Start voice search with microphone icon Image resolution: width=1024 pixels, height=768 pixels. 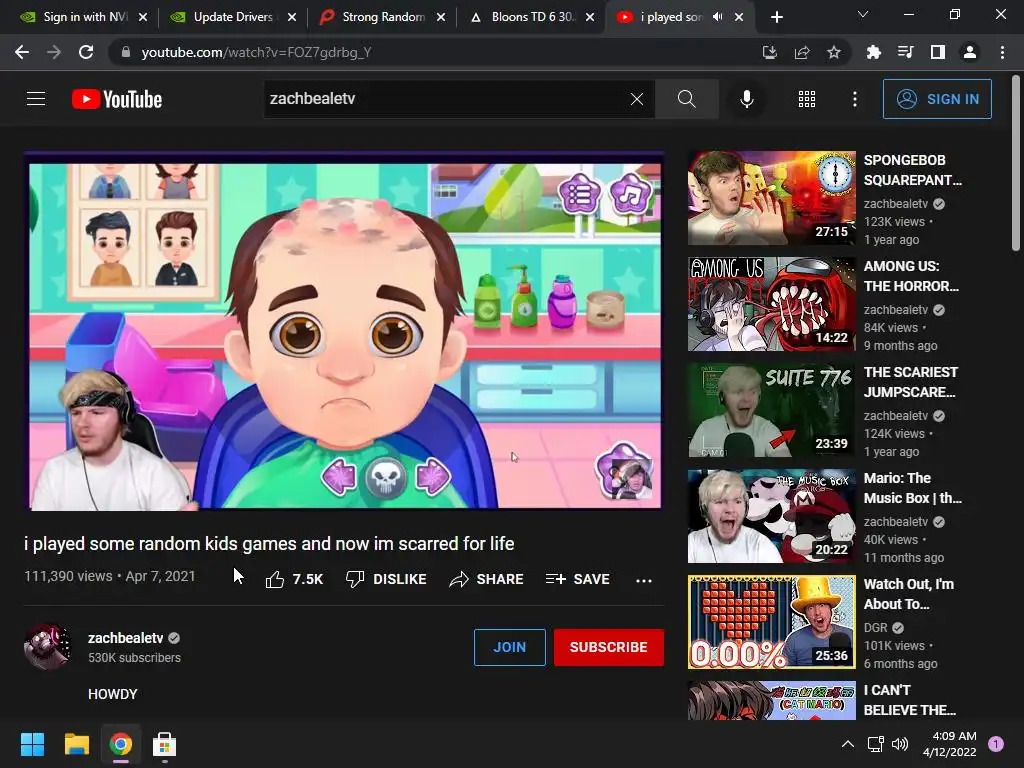(746, 99)
